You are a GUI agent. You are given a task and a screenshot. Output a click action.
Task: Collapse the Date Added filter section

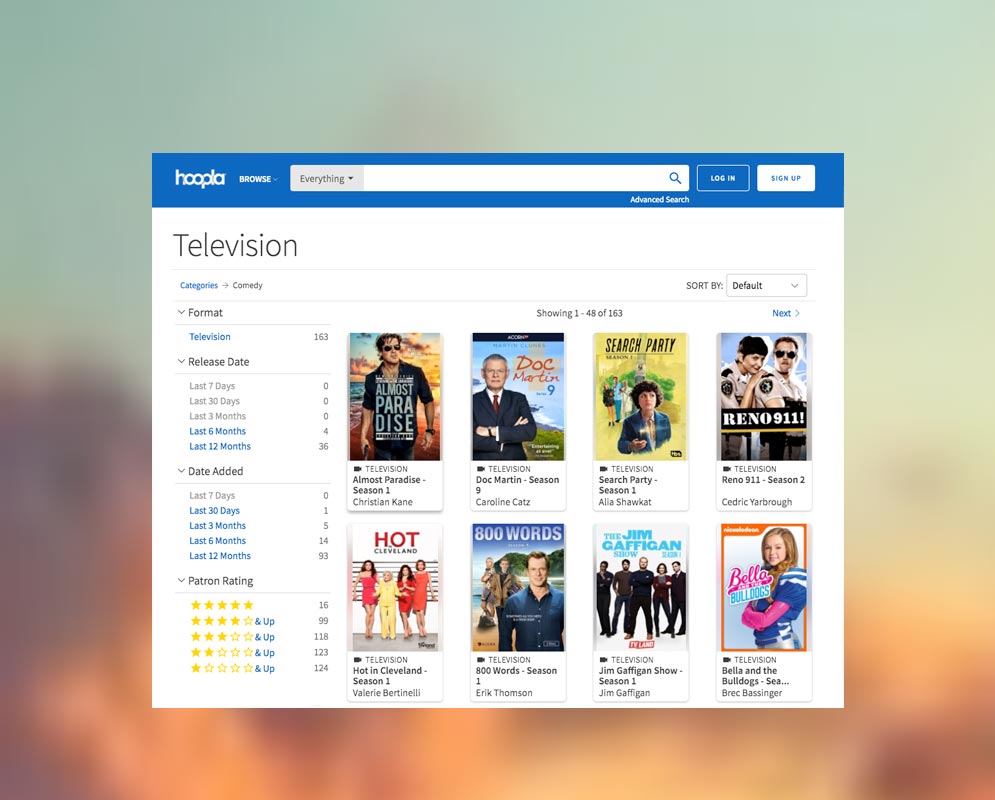210,471
